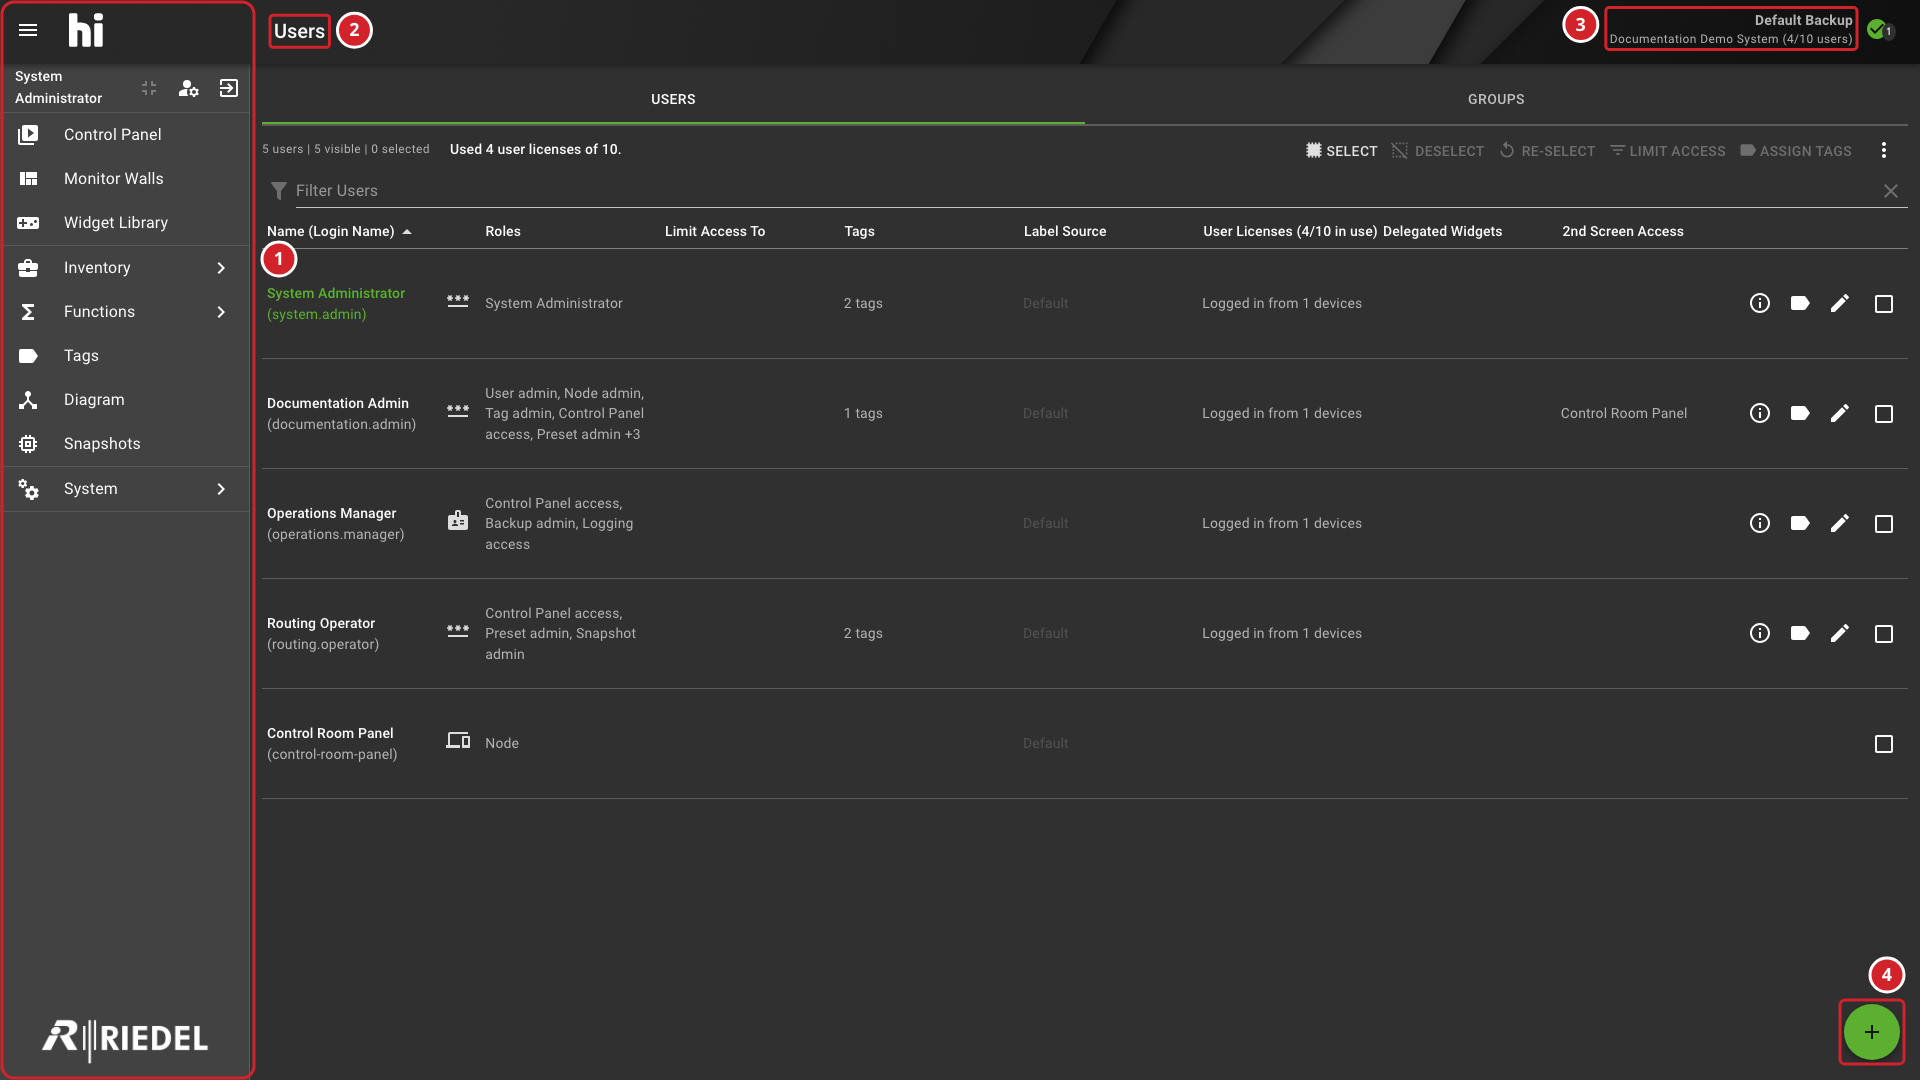Viewport: 1920px width, 1080px height.
Task: Click the Riedel logo
Action: (125, 1039)
